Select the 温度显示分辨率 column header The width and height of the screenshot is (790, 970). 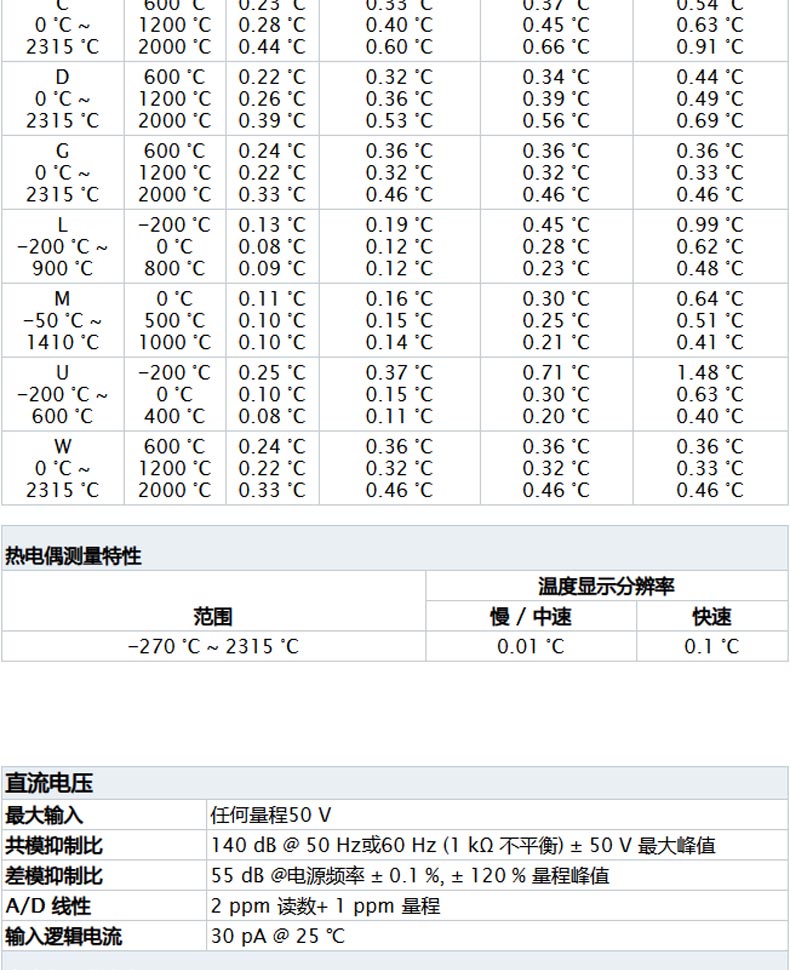(606, 586)
